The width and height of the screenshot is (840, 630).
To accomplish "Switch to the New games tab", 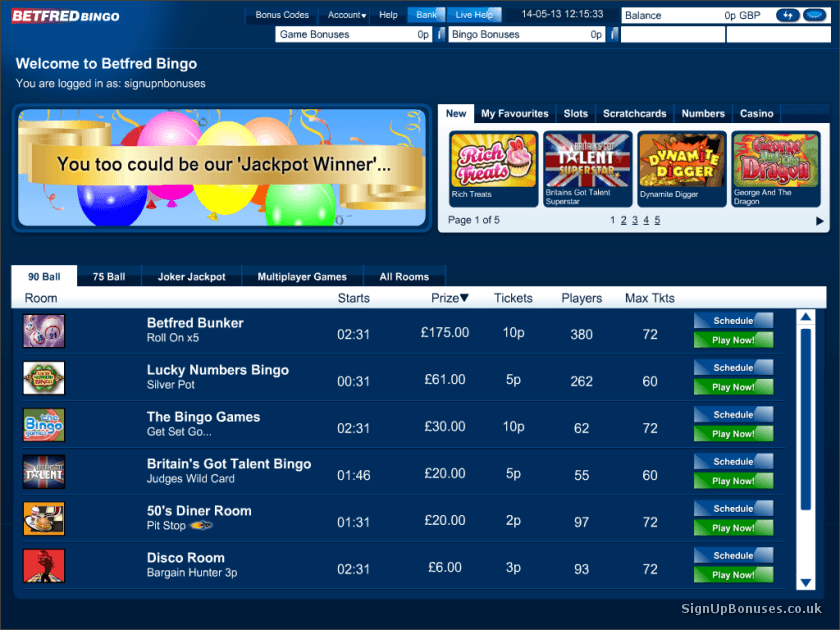I will pyautogui.click(x=456, y=114).
